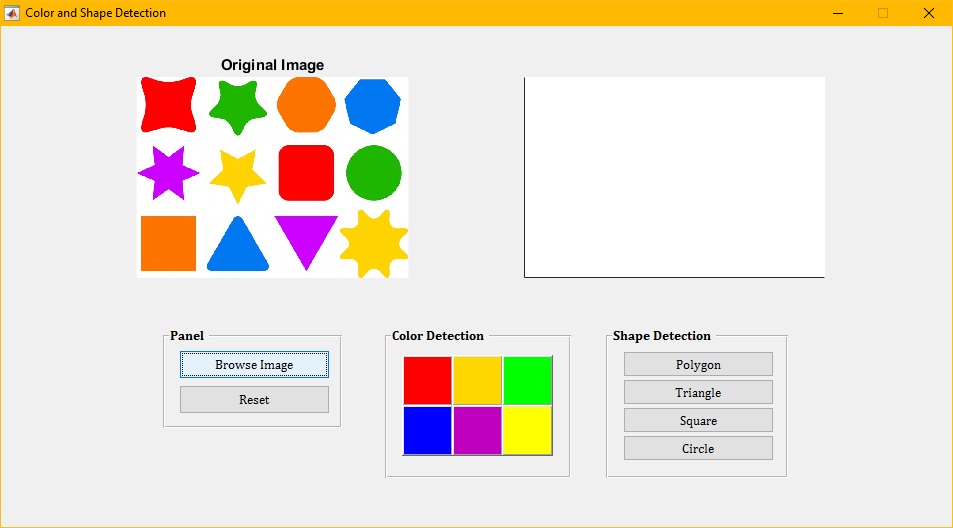The width and height of the screenshot is (953, 528).
Task: Run Circle shape detection
Action: 698,449
